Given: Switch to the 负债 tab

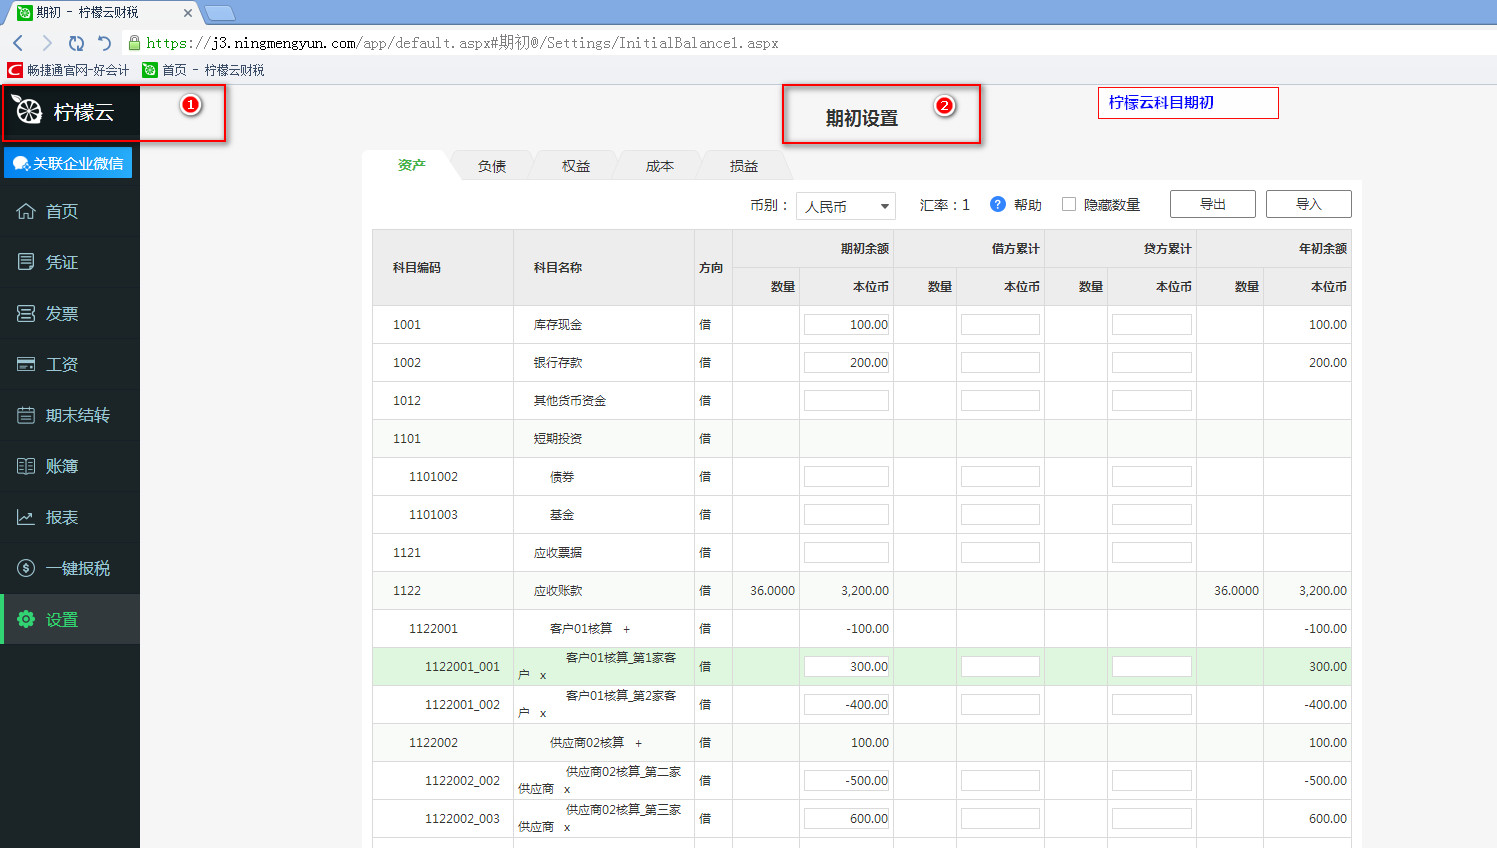Looking at the screenshot, I should click(x=491, y=166).
